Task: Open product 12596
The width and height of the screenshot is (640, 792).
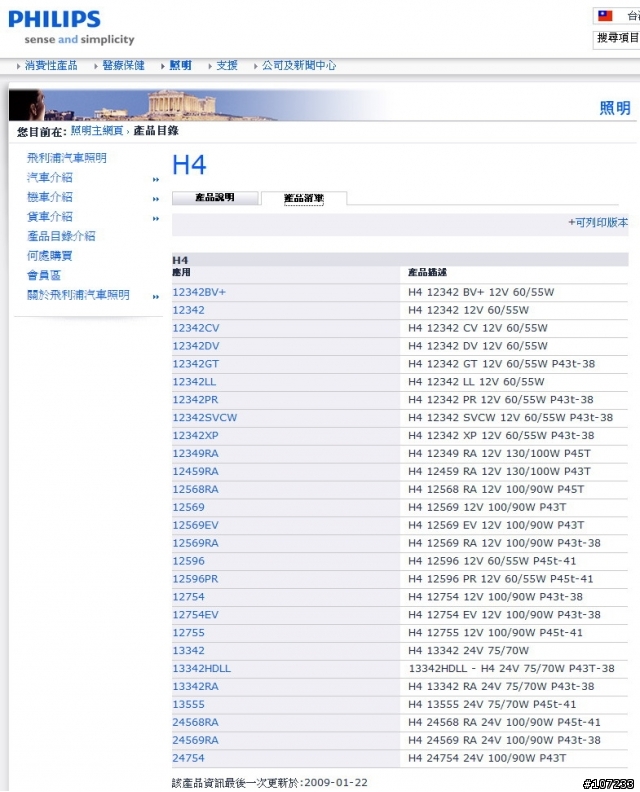Action: point(188,561)
